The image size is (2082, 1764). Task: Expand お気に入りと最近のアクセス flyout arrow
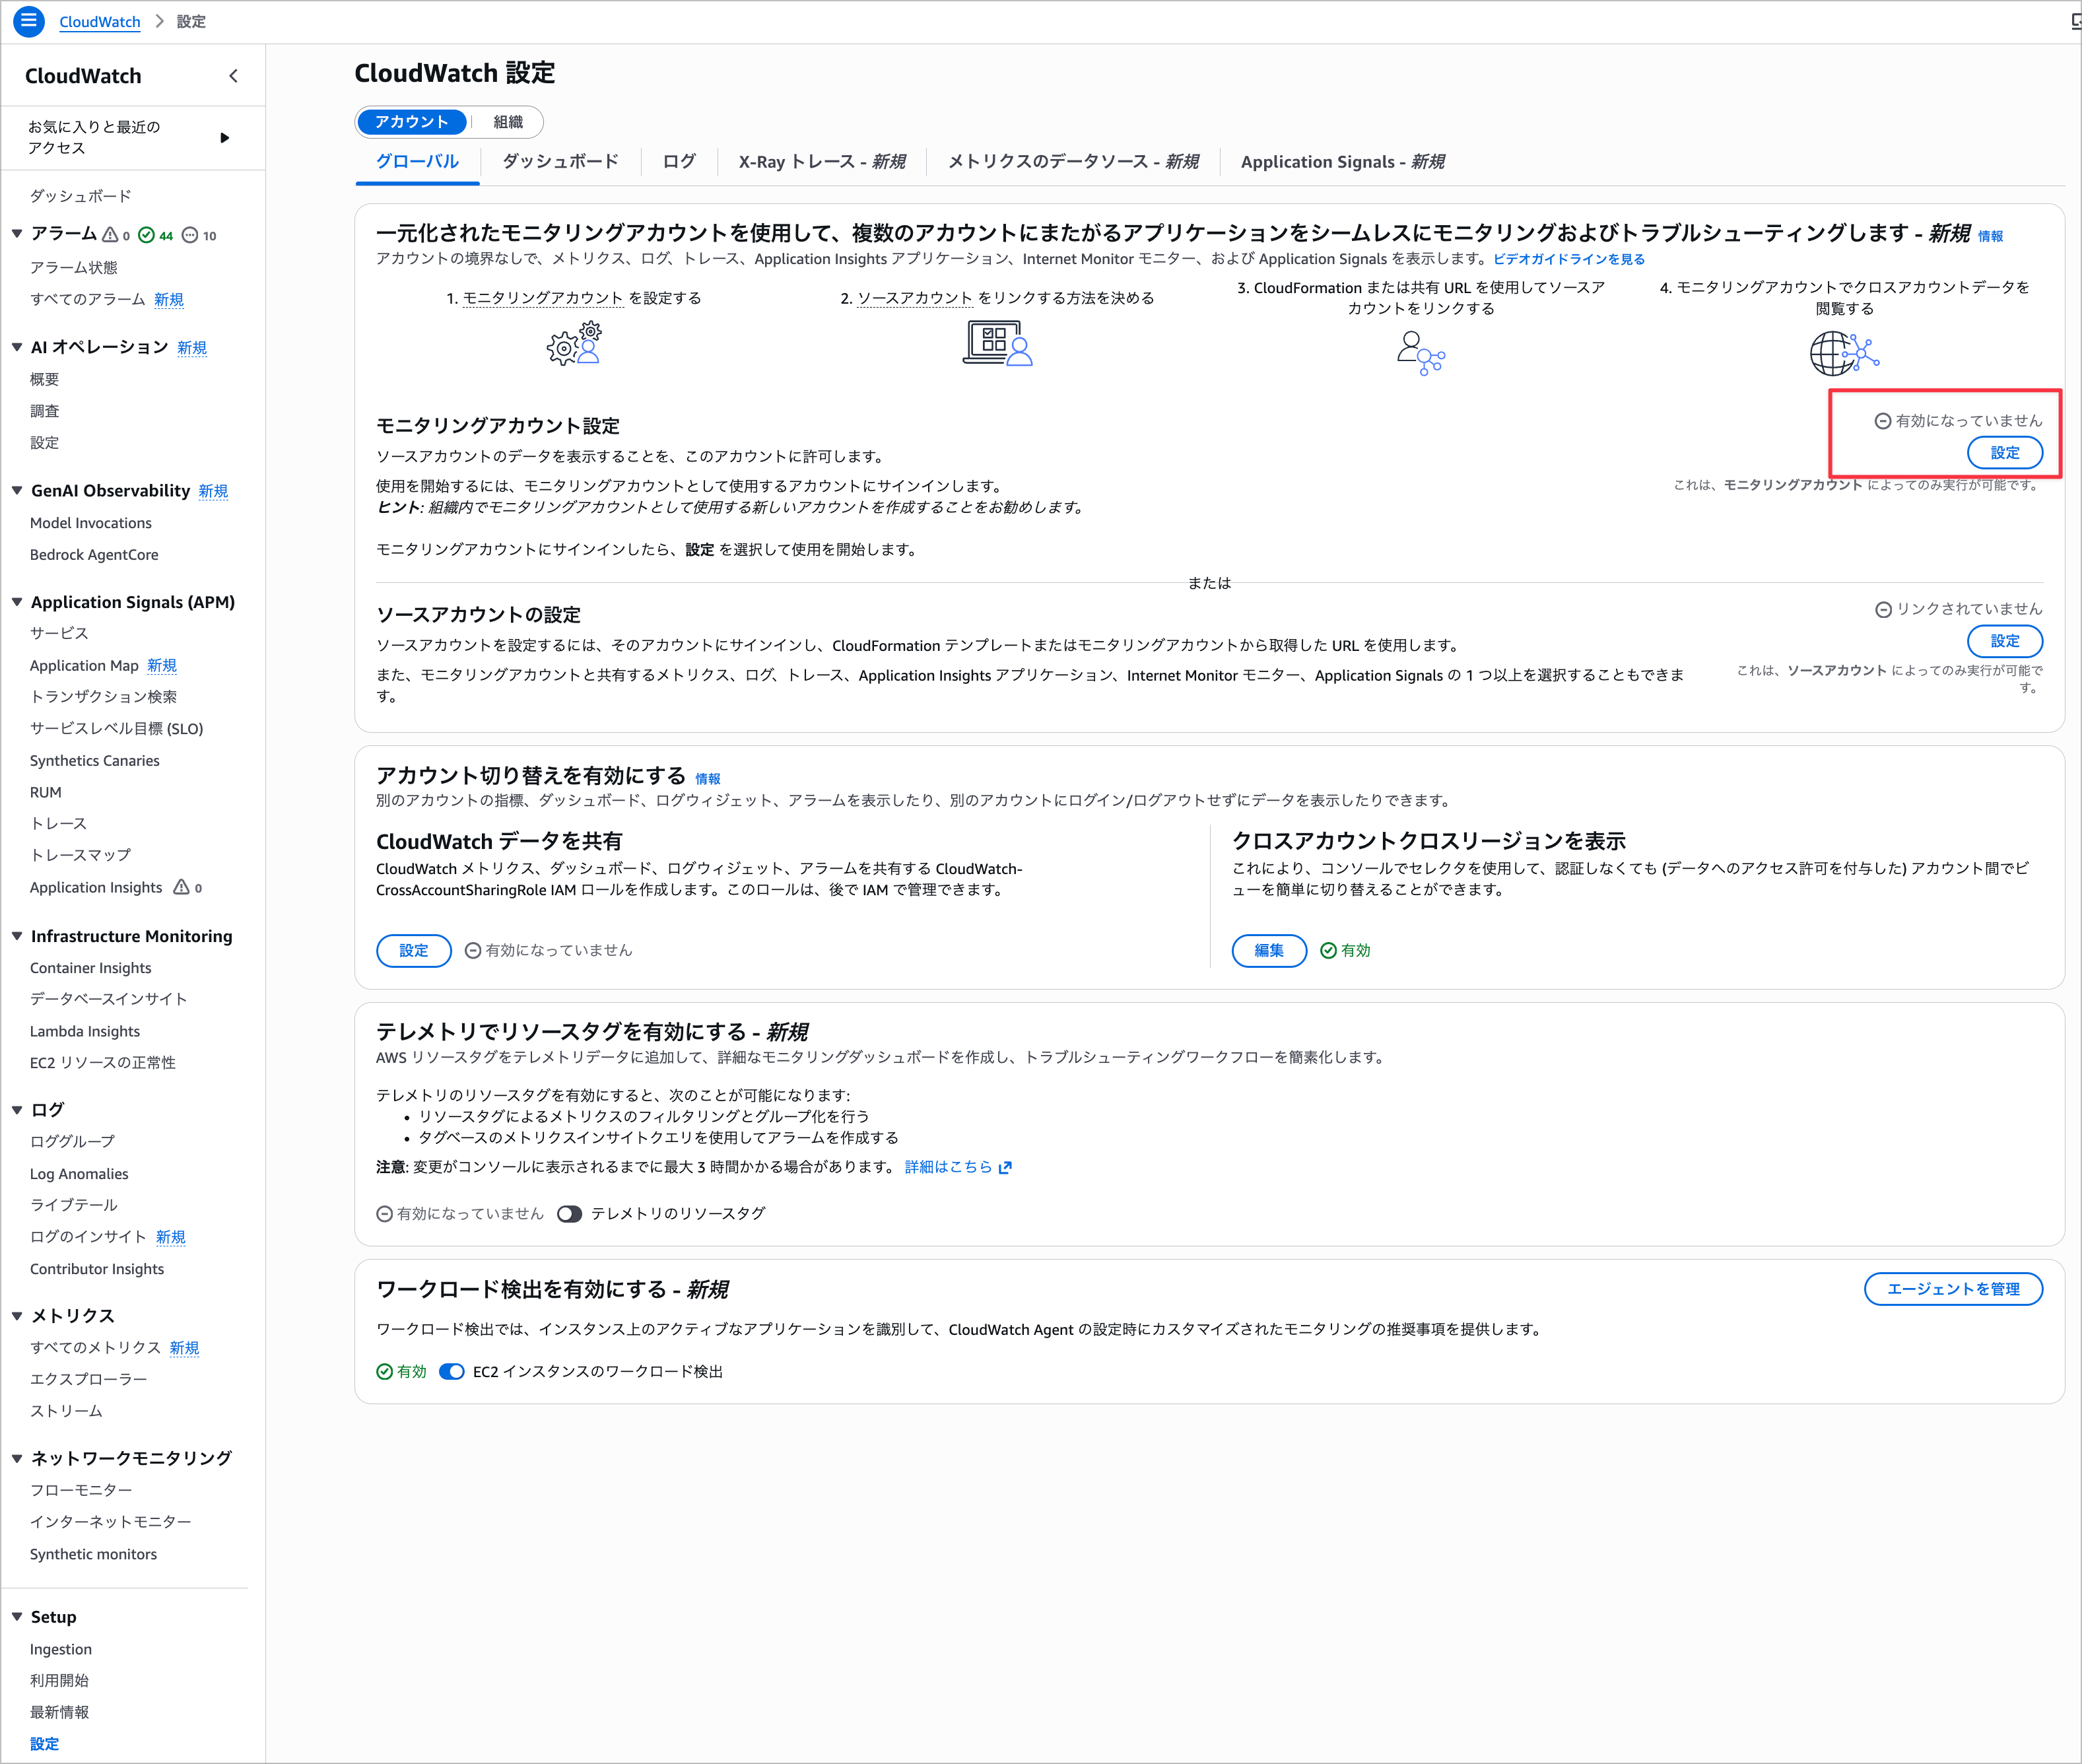click(225, 138)
